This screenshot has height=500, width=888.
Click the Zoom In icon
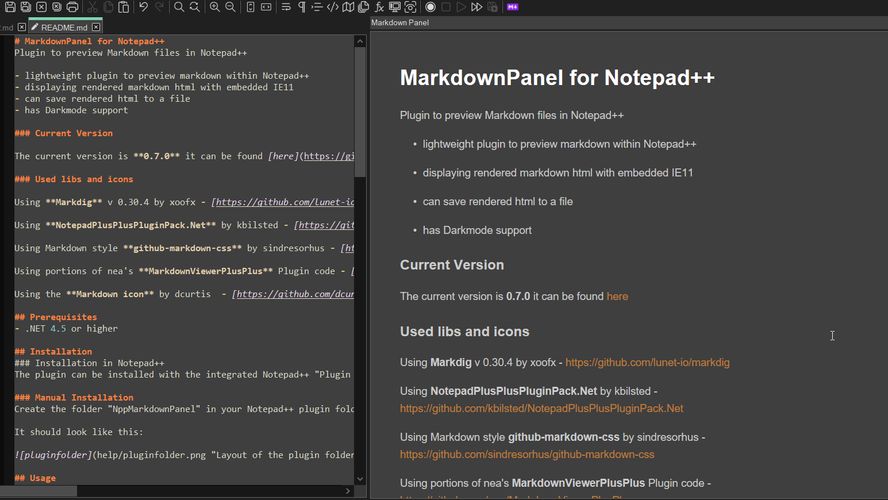[x=214, y=7]
